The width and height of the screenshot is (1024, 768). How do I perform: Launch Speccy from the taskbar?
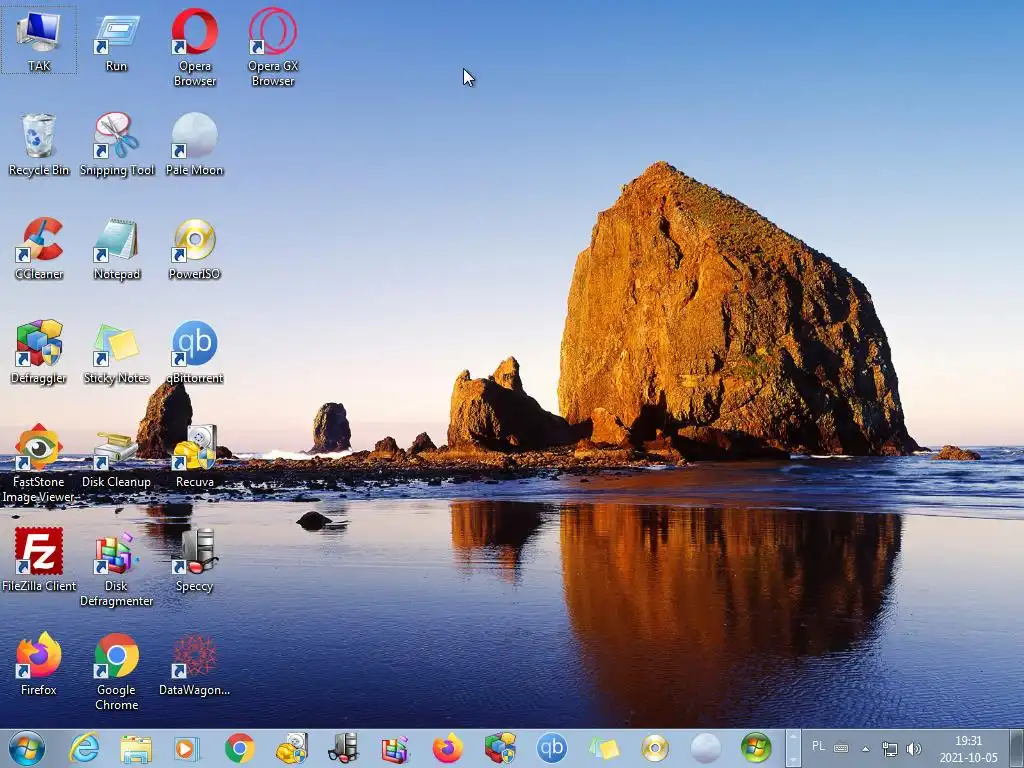click(x=343, y=748)
